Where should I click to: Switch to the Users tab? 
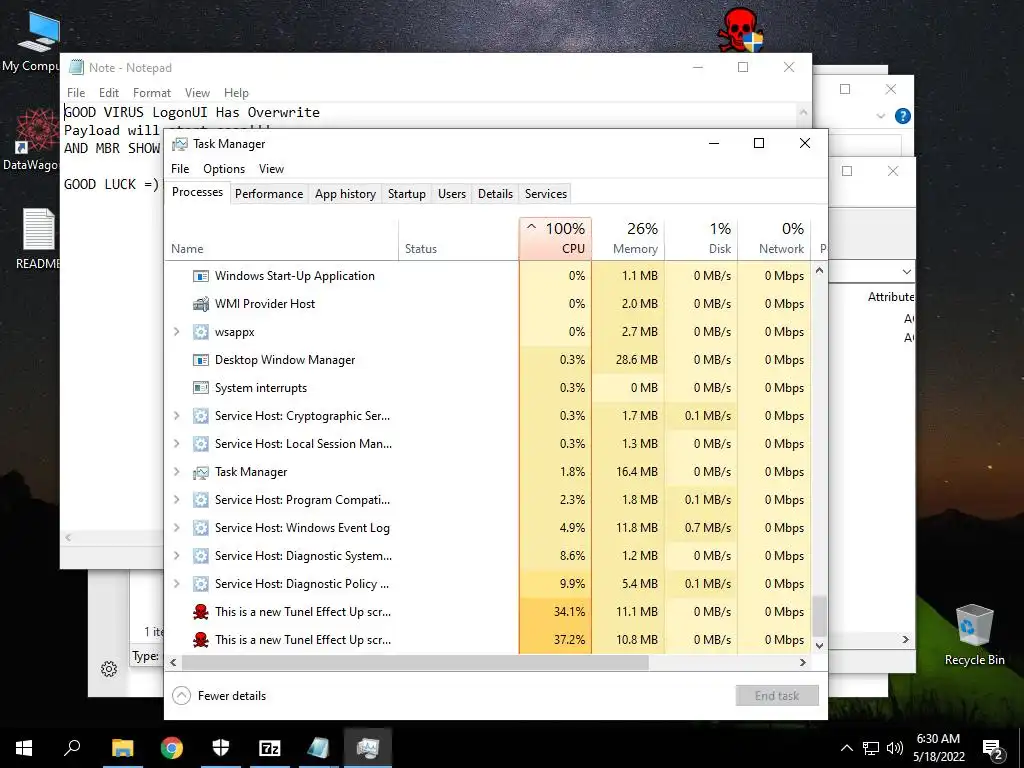452,194
